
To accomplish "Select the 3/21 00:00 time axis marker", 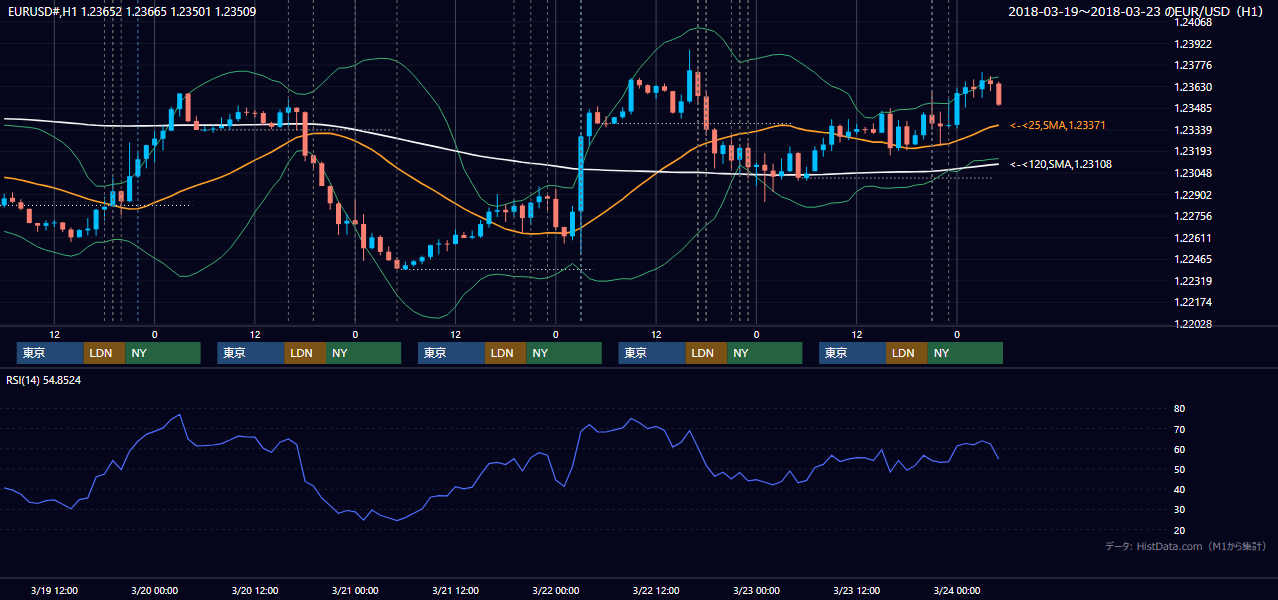I will [x=355, y=591].
